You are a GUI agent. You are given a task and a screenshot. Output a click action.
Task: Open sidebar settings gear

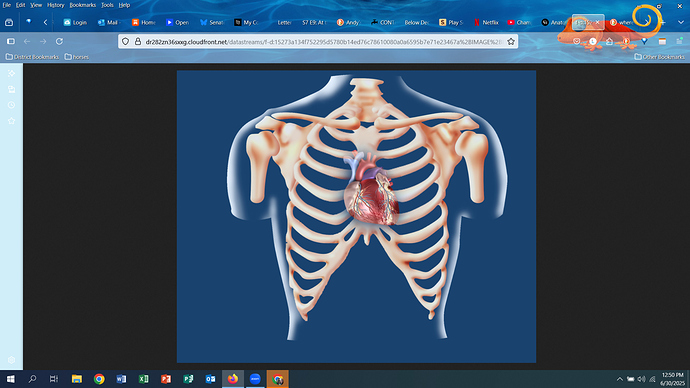coord(11,360)
